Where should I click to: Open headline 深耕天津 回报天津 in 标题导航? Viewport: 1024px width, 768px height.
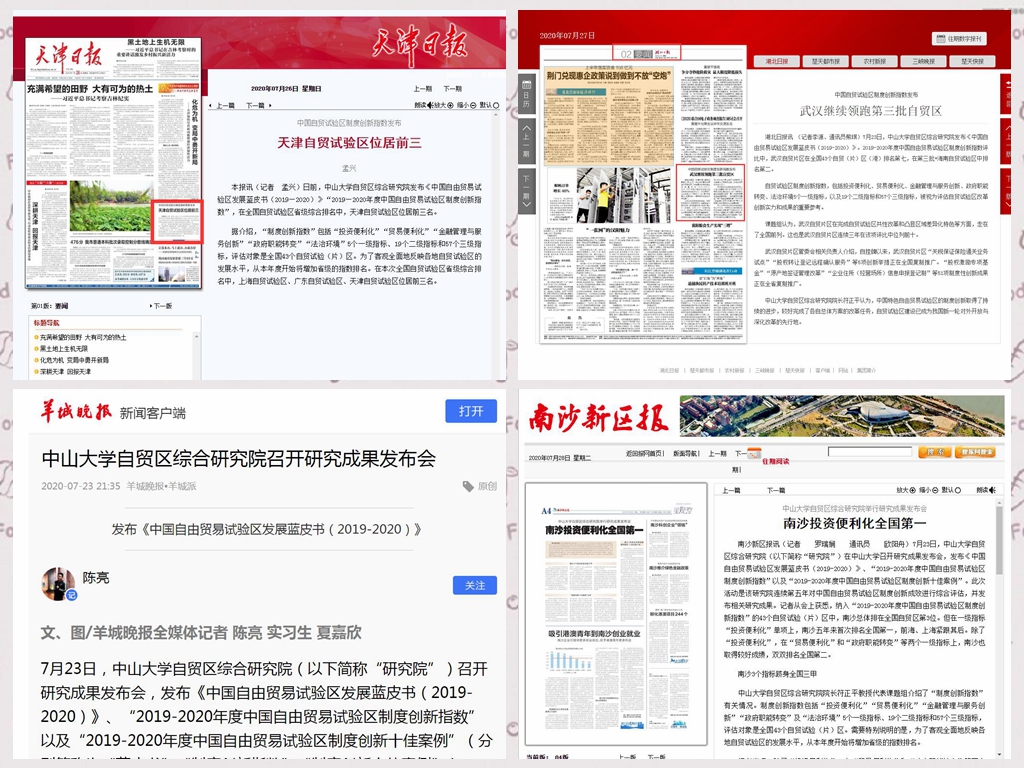[x=65, y=371]
